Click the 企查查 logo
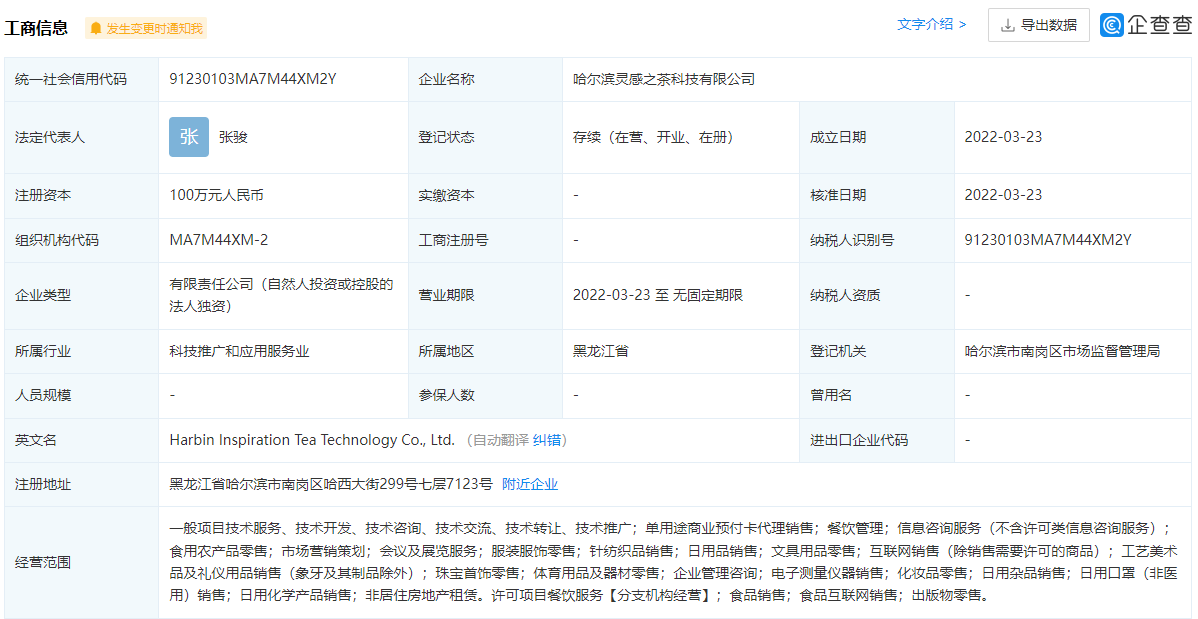1198x619 pixels. pos(1145,25)
